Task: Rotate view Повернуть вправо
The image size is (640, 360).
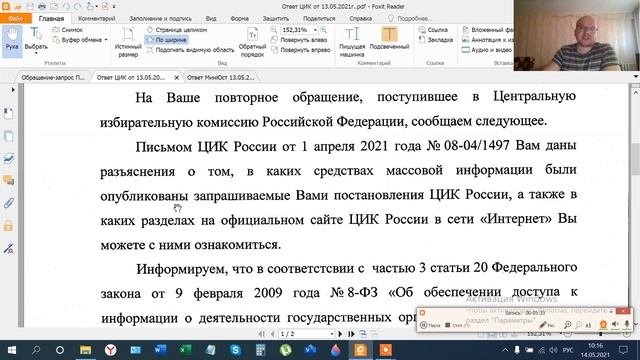Action: [x=300, y=50]
